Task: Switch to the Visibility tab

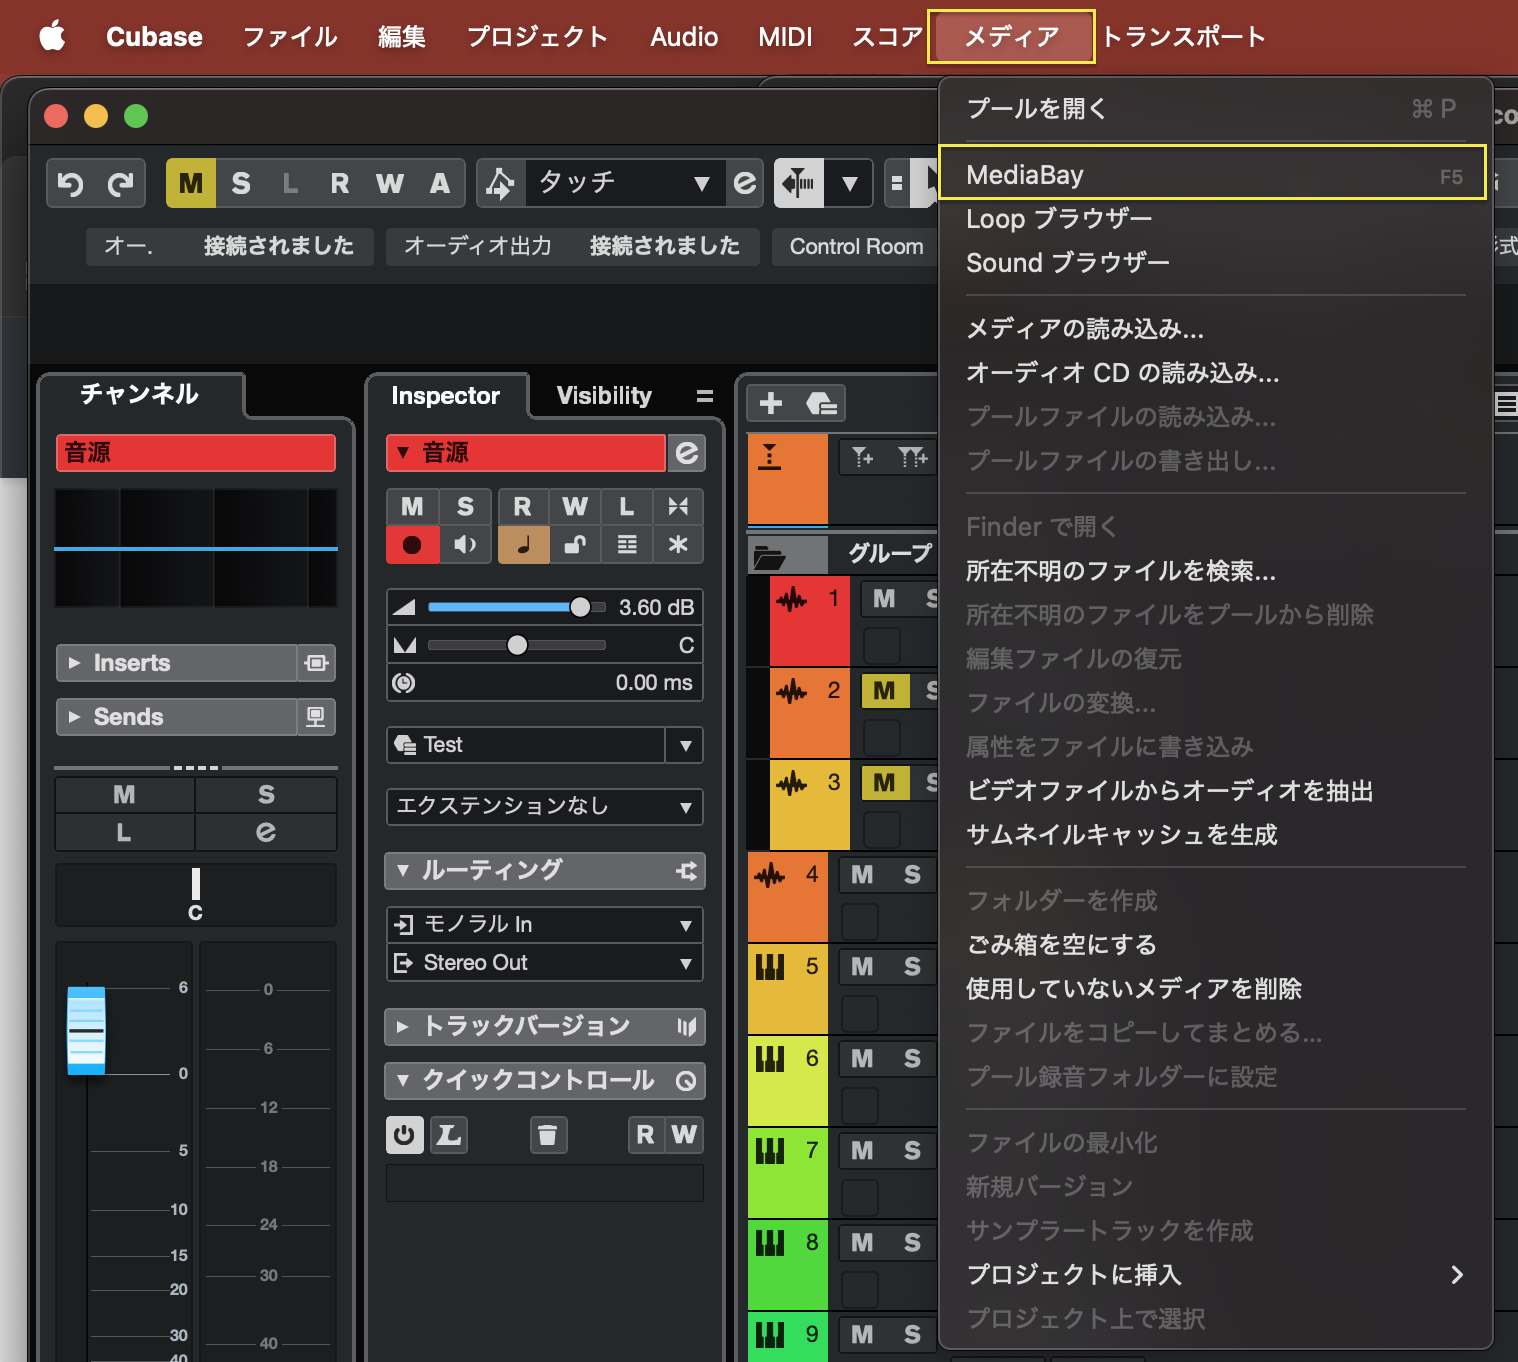Action: [x=604, y=396]
